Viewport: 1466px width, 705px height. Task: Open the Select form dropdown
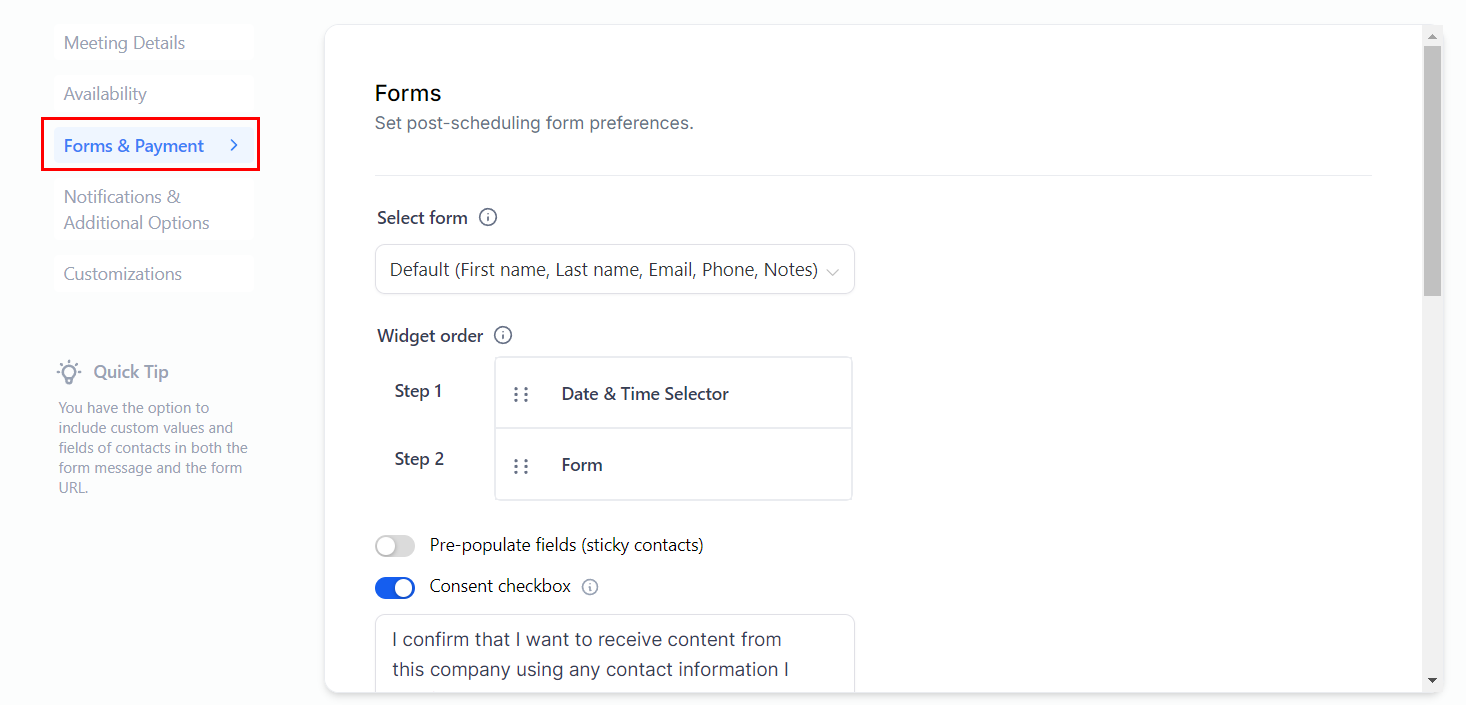pyautogui.click(x=603, y=270)
